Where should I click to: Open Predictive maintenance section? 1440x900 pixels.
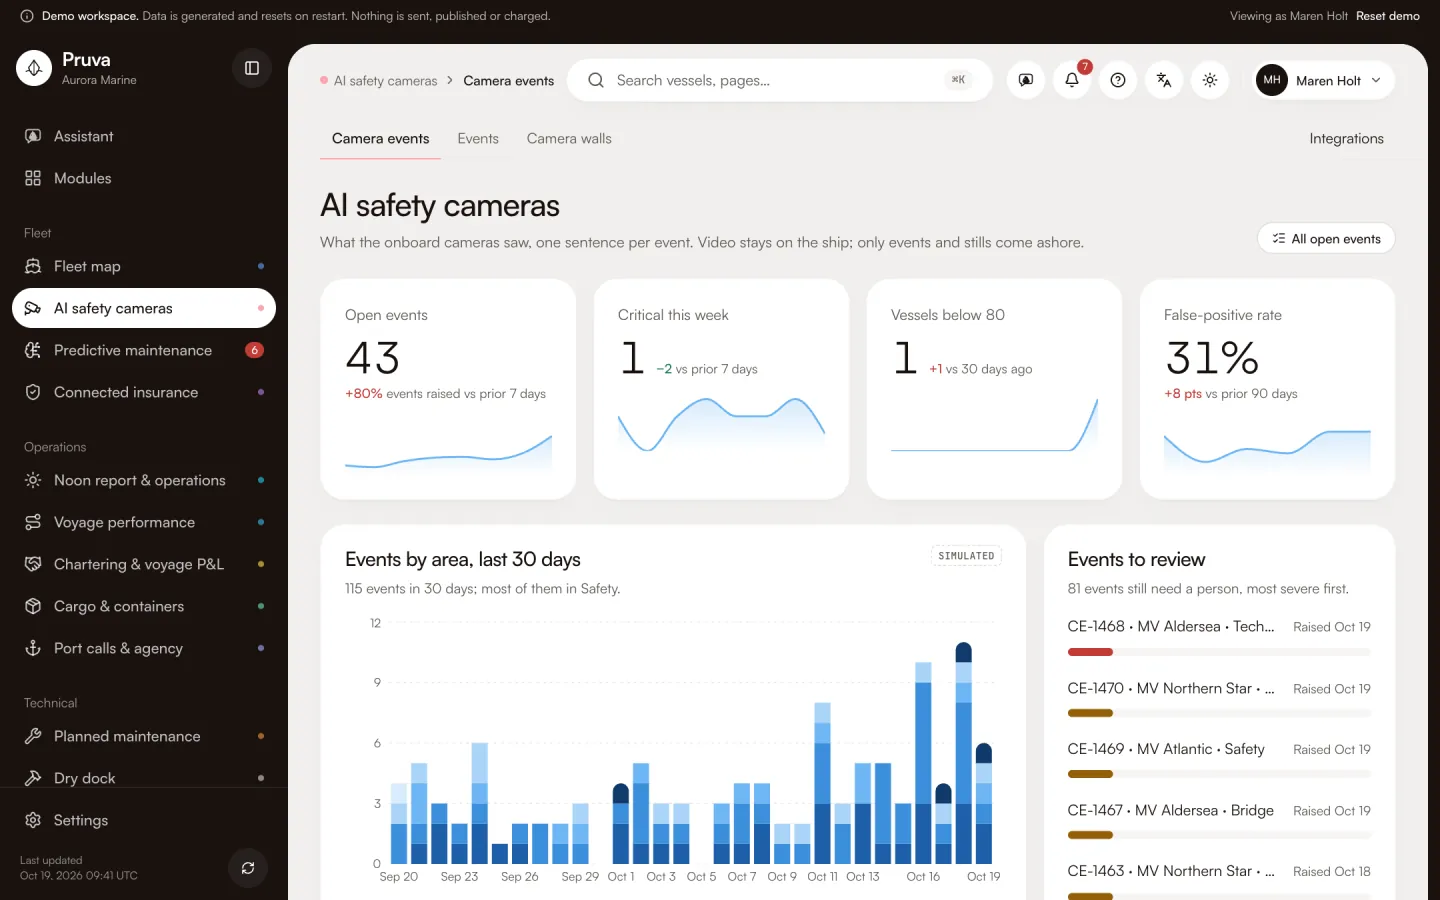[x=144, y=350]
